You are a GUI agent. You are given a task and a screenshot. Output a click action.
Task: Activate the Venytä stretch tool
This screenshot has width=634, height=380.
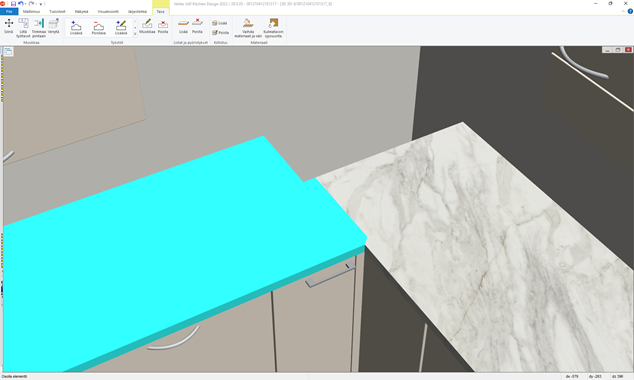coord(54,26)
